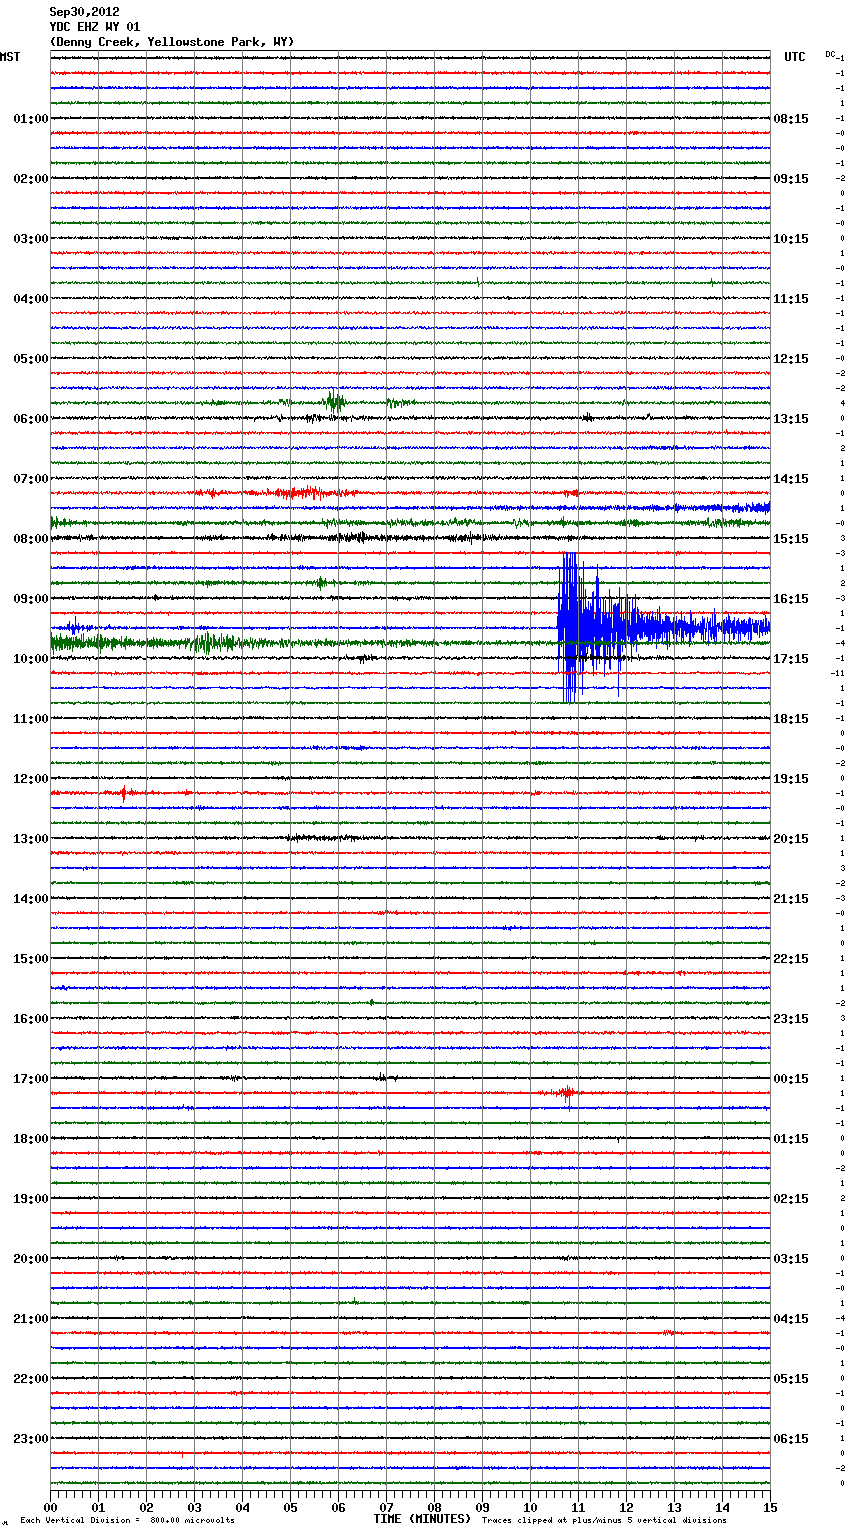This screenshot has height=1534, width=850.
Task: Click minute 08 on the time axis
Action: (x=434, y=1507)
